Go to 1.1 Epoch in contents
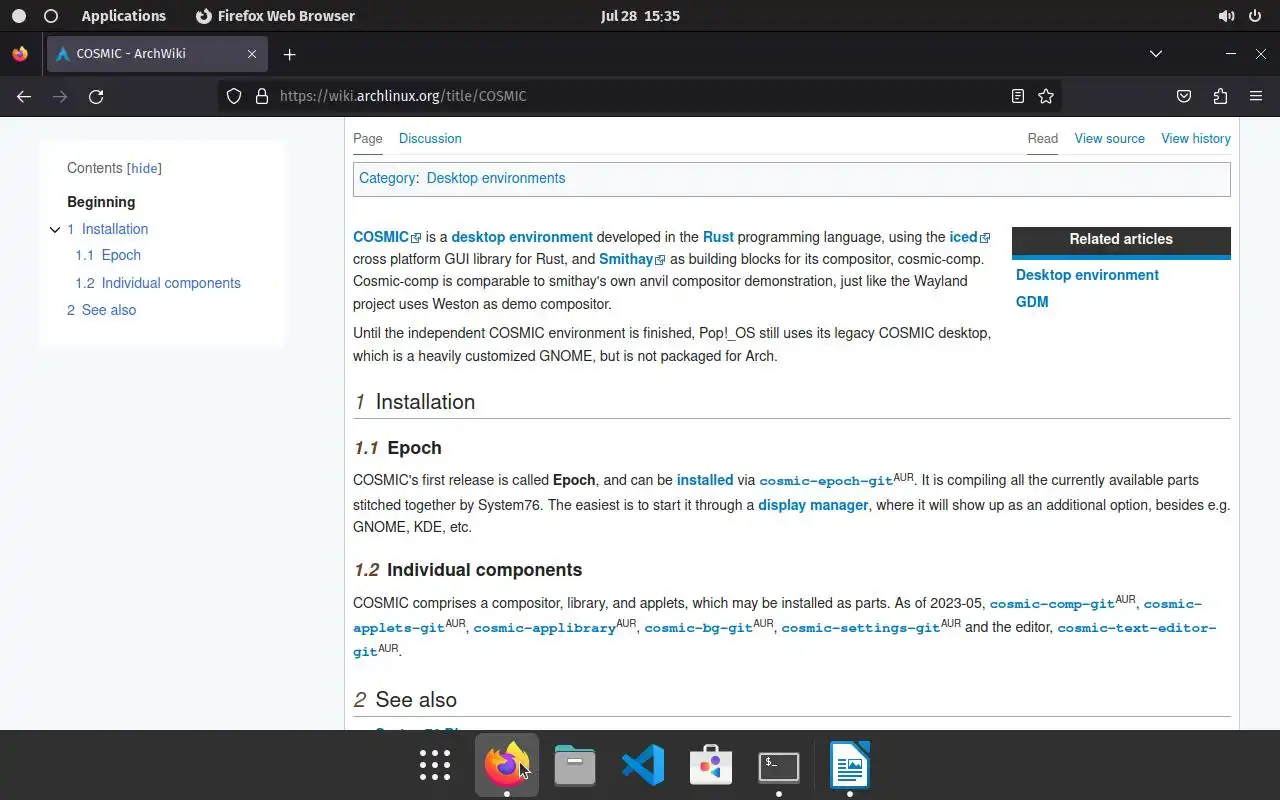1280x800 pixels. (108, 255)
